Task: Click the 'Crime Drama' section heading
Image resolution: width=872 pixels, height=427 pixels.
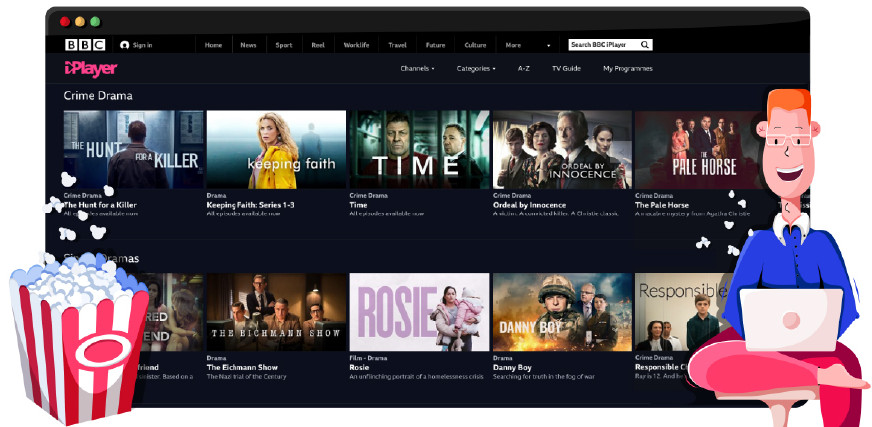Action: pos(98,96)
